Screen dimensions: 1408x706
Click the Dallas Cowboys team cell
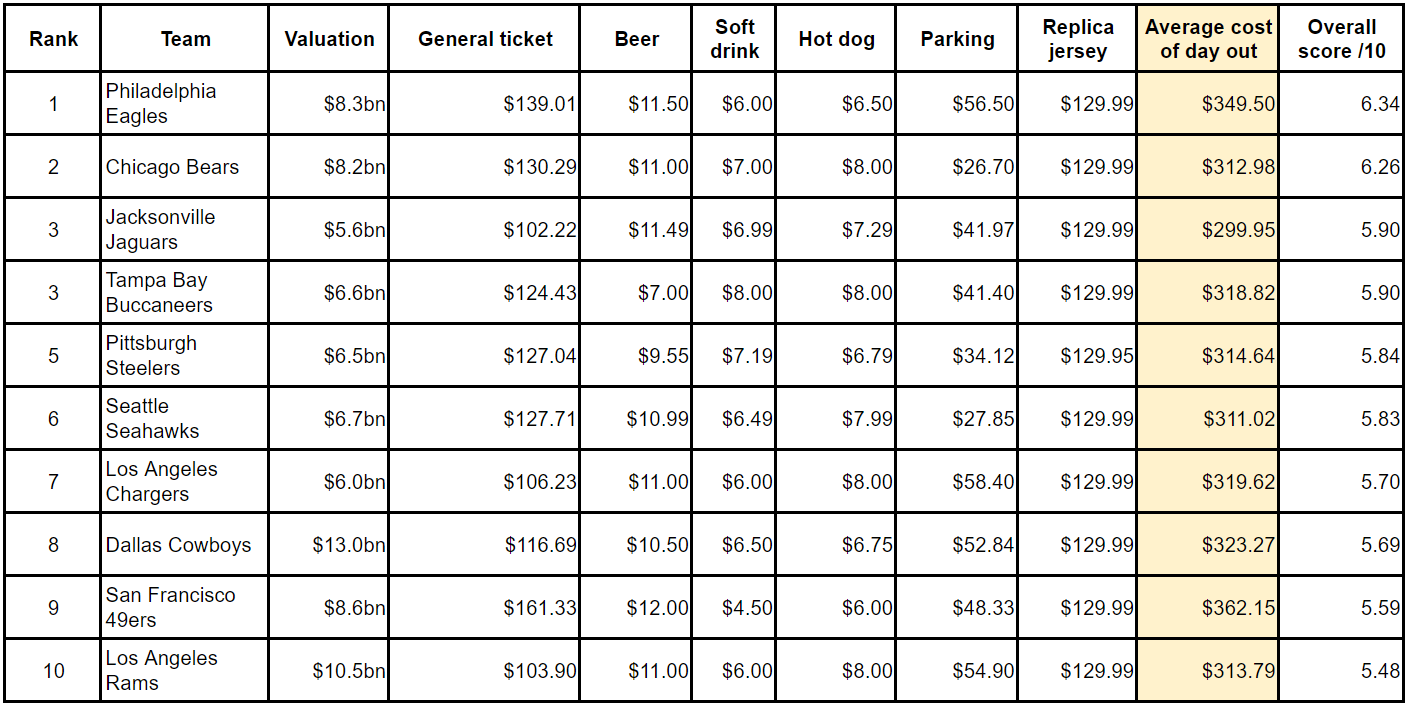178,545
